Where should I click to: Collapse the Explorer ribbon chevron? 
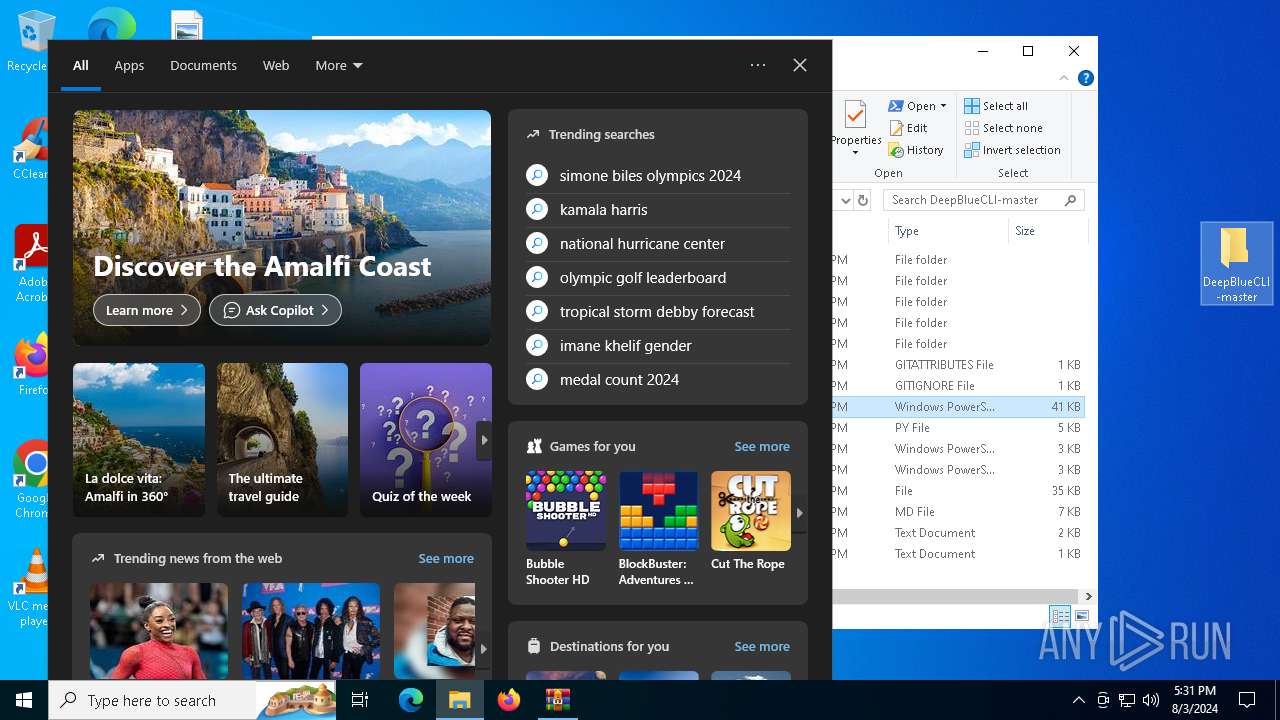(1064, 78)
